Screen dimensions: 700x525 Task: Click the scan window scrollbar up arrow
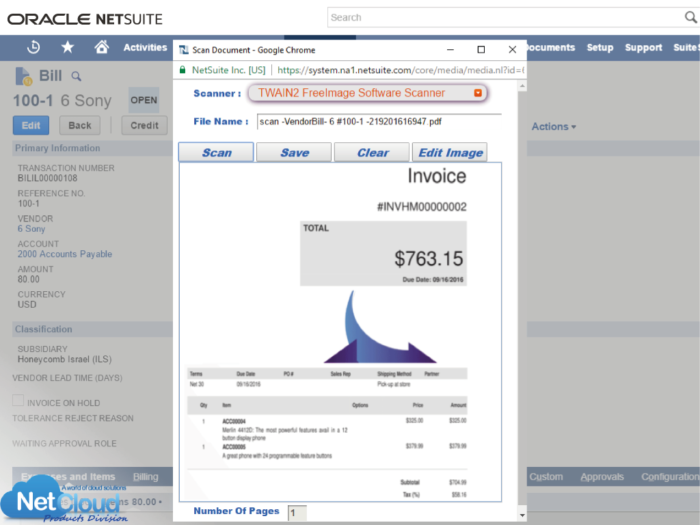pos(522,86)
